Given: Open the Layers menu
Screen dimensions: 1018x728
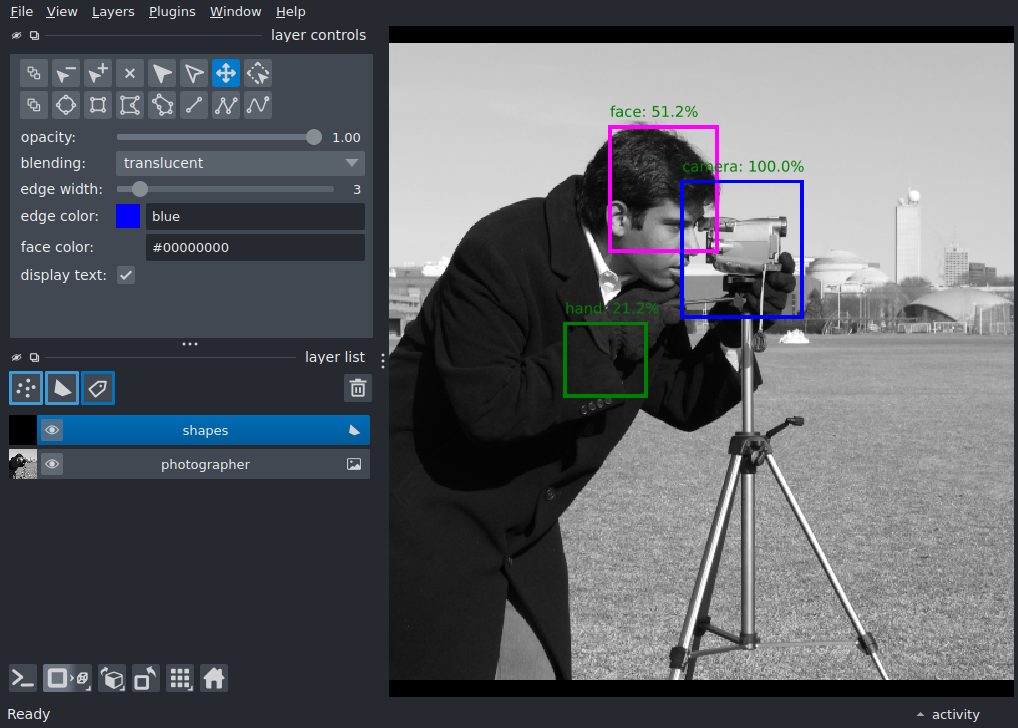Looking at the screenshot, I should pos(113,12).
